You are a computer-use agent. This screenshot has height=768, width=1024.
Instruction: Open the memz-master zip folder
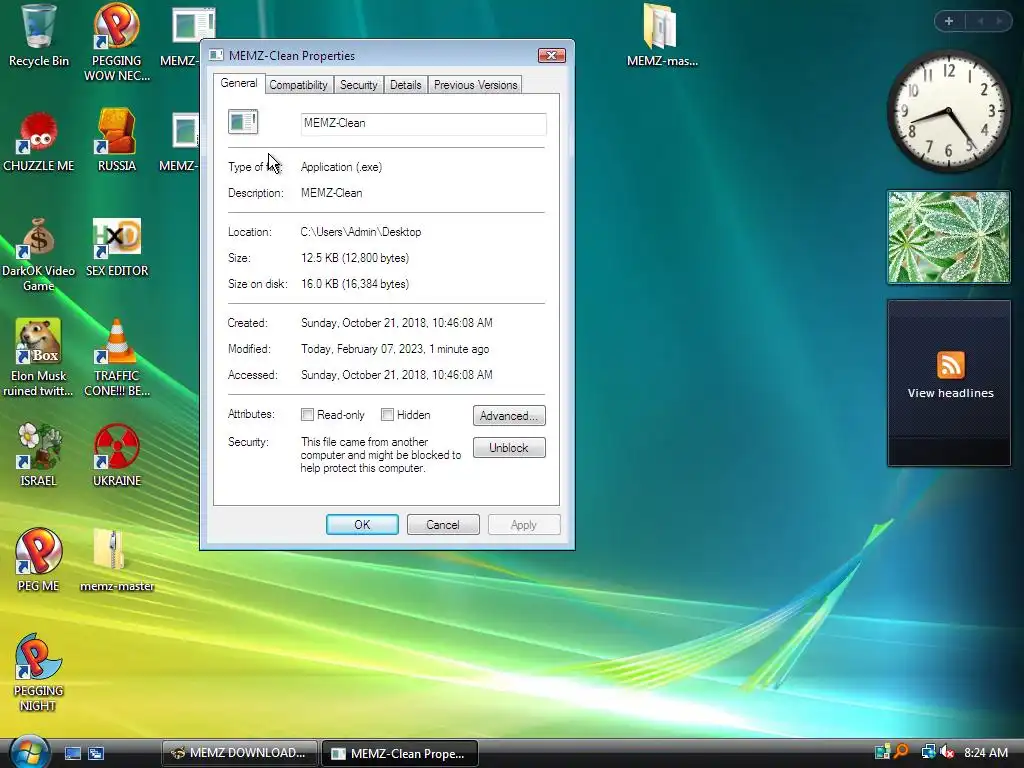pyautogui.click(x=117, y=560)
